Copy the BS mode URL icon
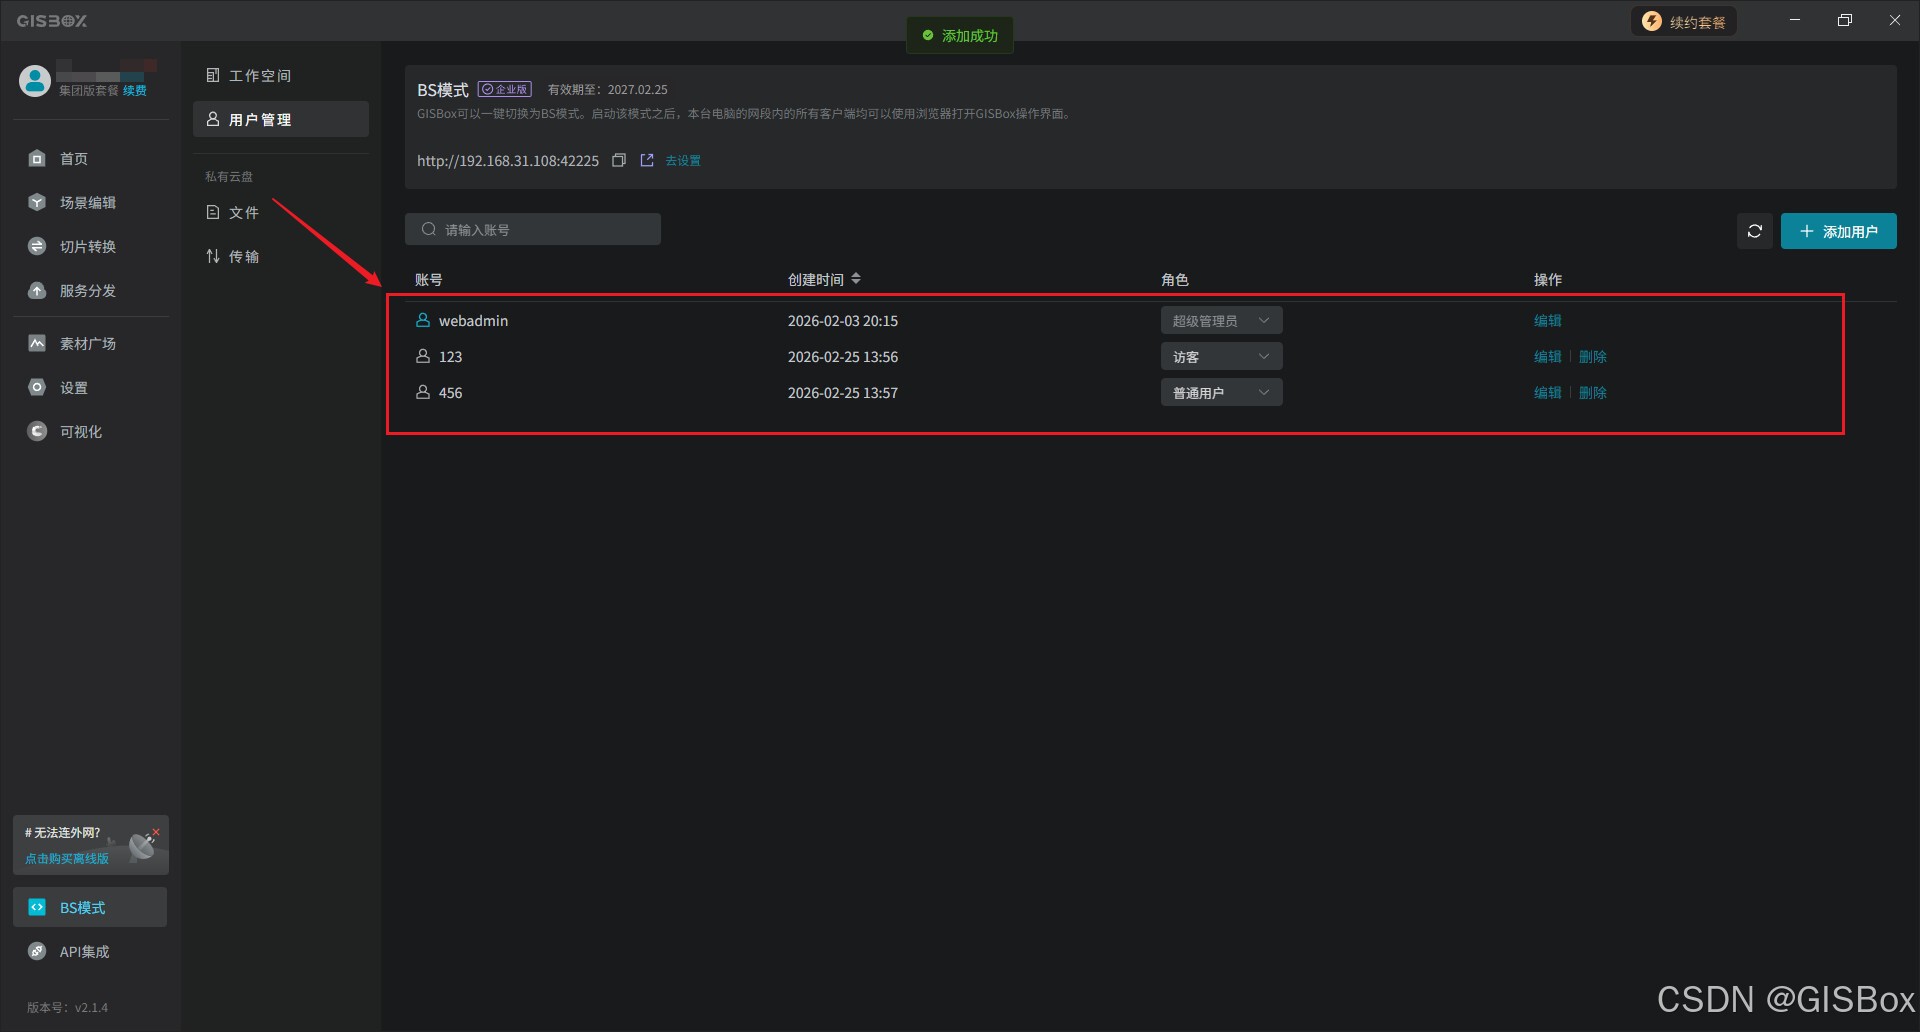Screen dimensions: 1920x1032 (x=619, y=160)
